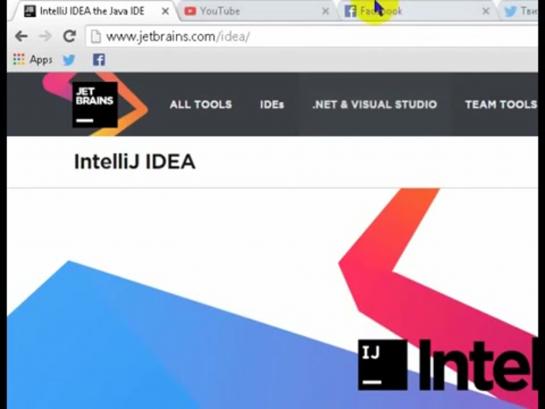Open the Apps grid shortcut
This screenshot has height=409, width=545.
click(x=33, y=59)
